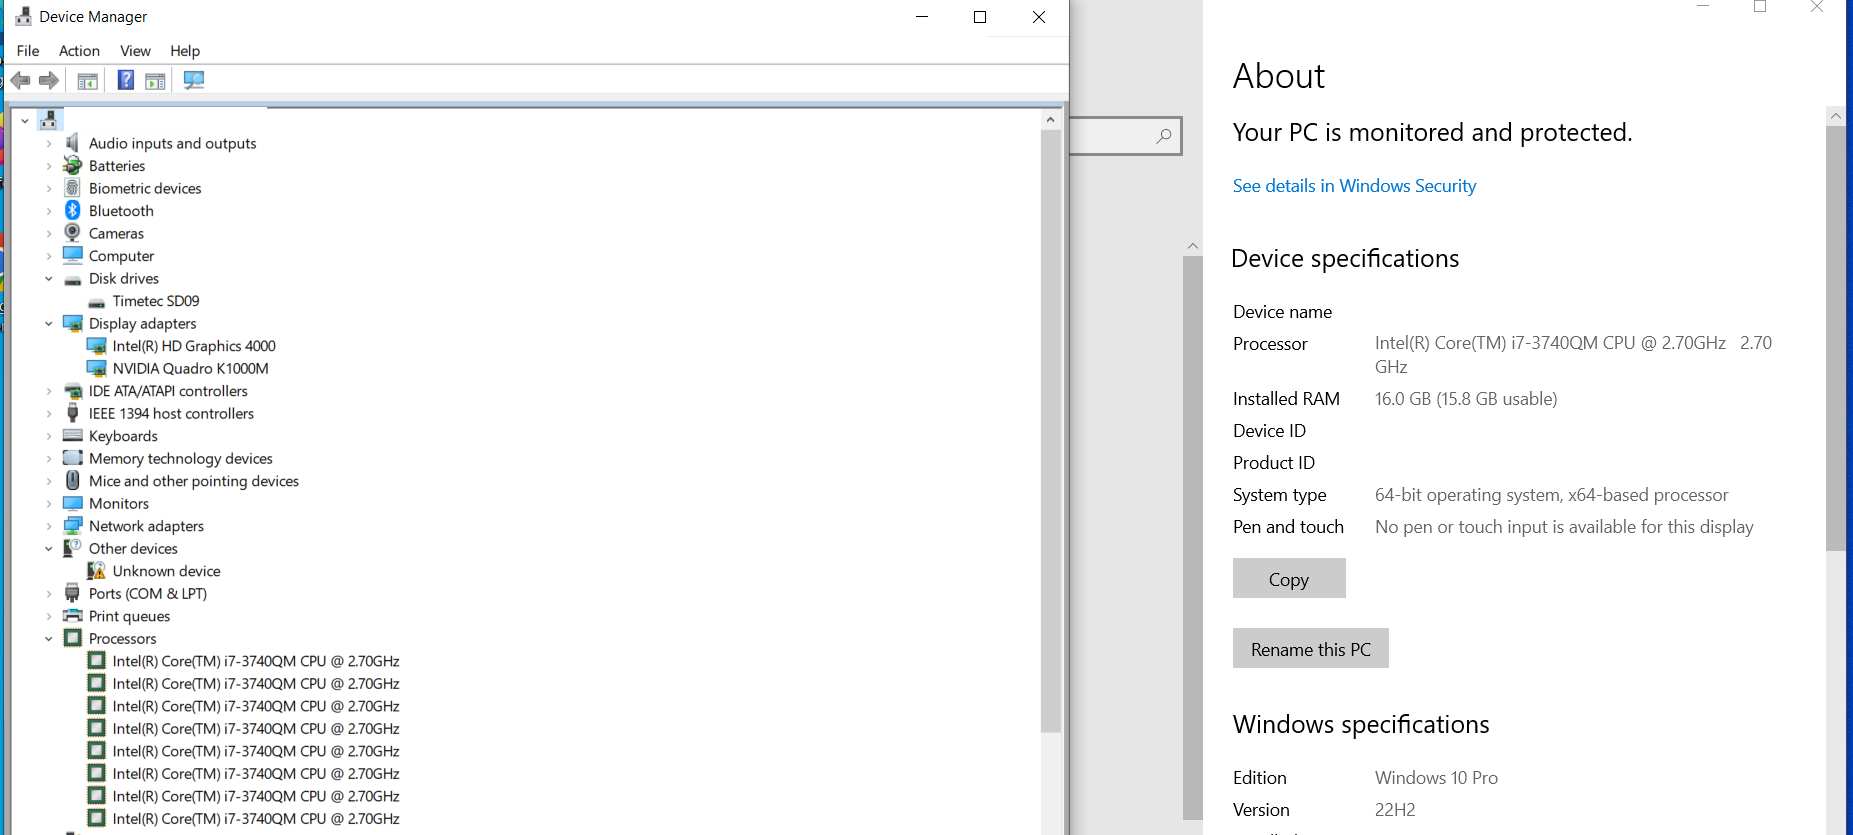Click the Device Manager vertical scrollbar thumb
This screenshot has height=835, width=1853.
[1050, 430]
